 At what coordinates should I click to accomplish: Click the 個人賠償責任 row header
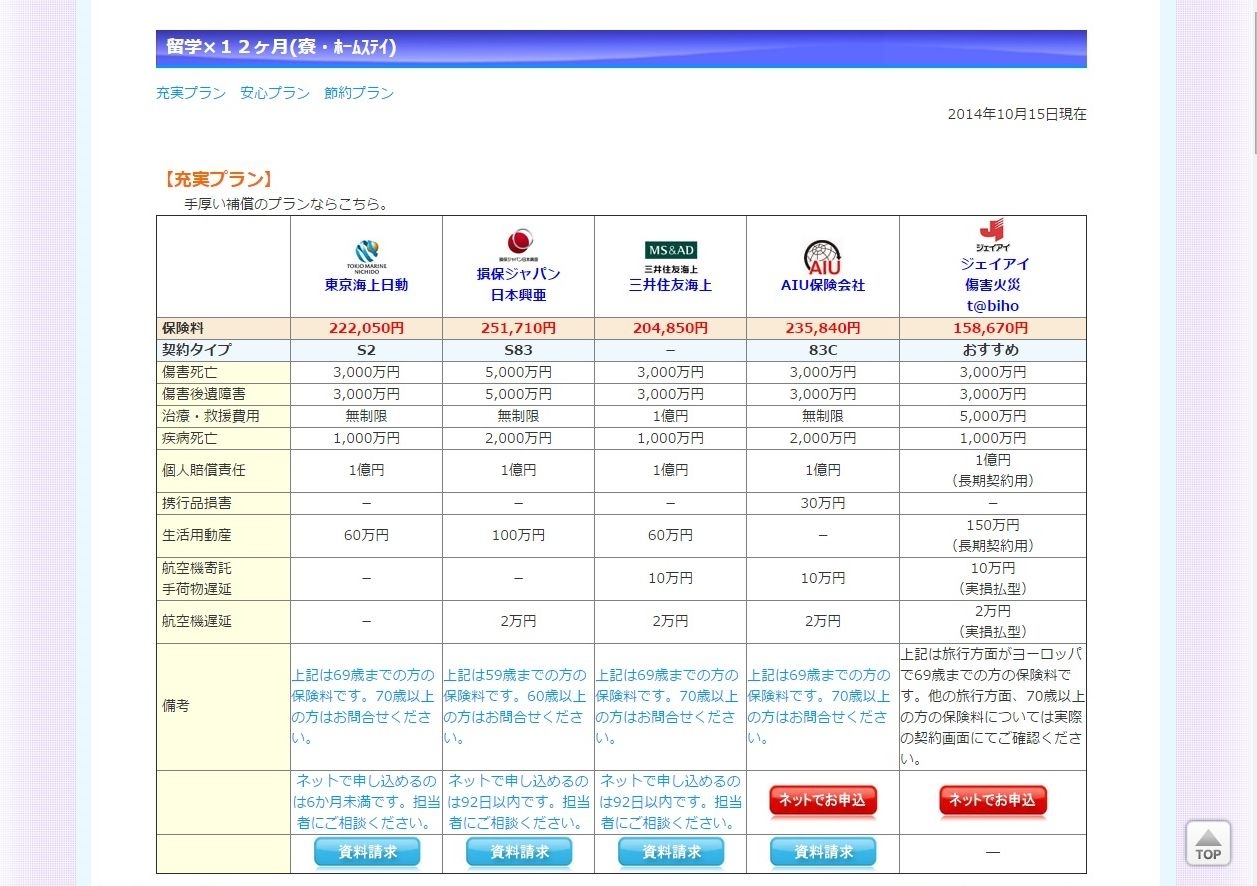[223, 470]
